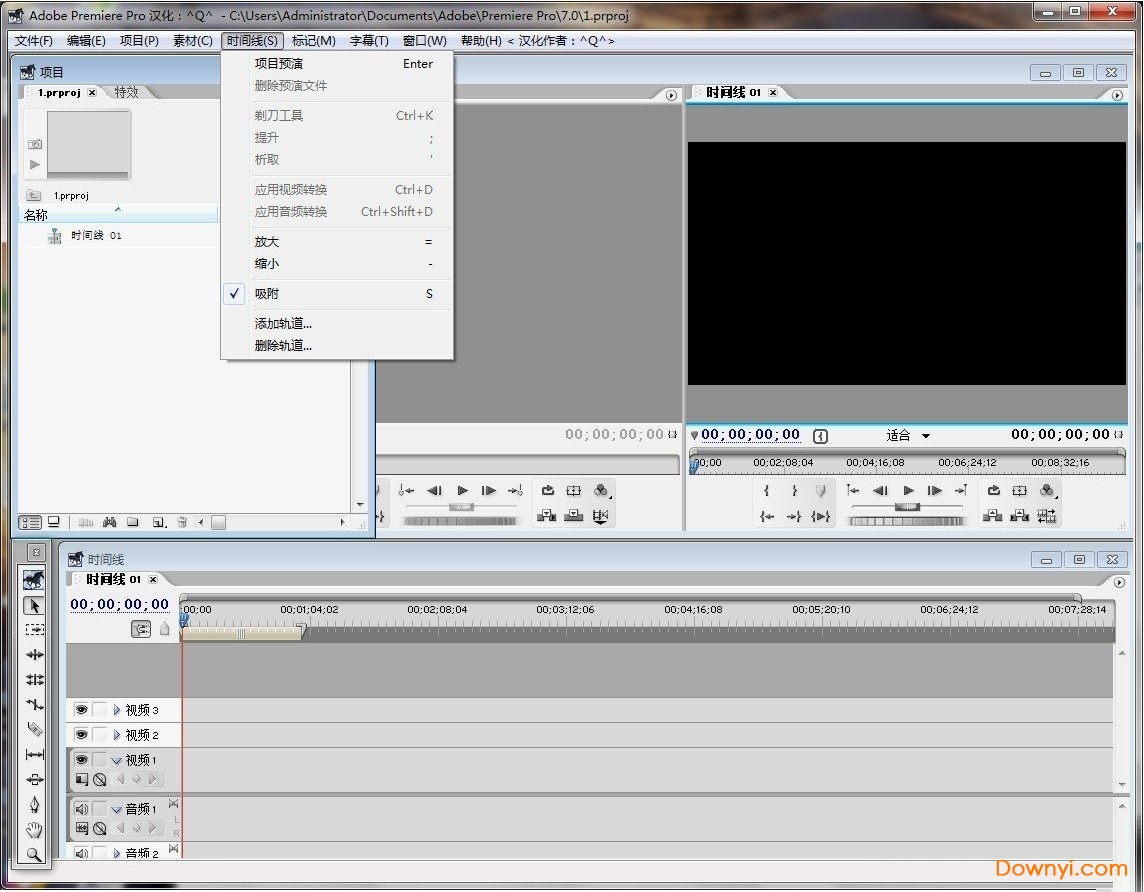Image resolution: width=1144 pixels, height=892 pixels.
Task: Choose 添加轨道... from the menu
Action: point(283,324)
